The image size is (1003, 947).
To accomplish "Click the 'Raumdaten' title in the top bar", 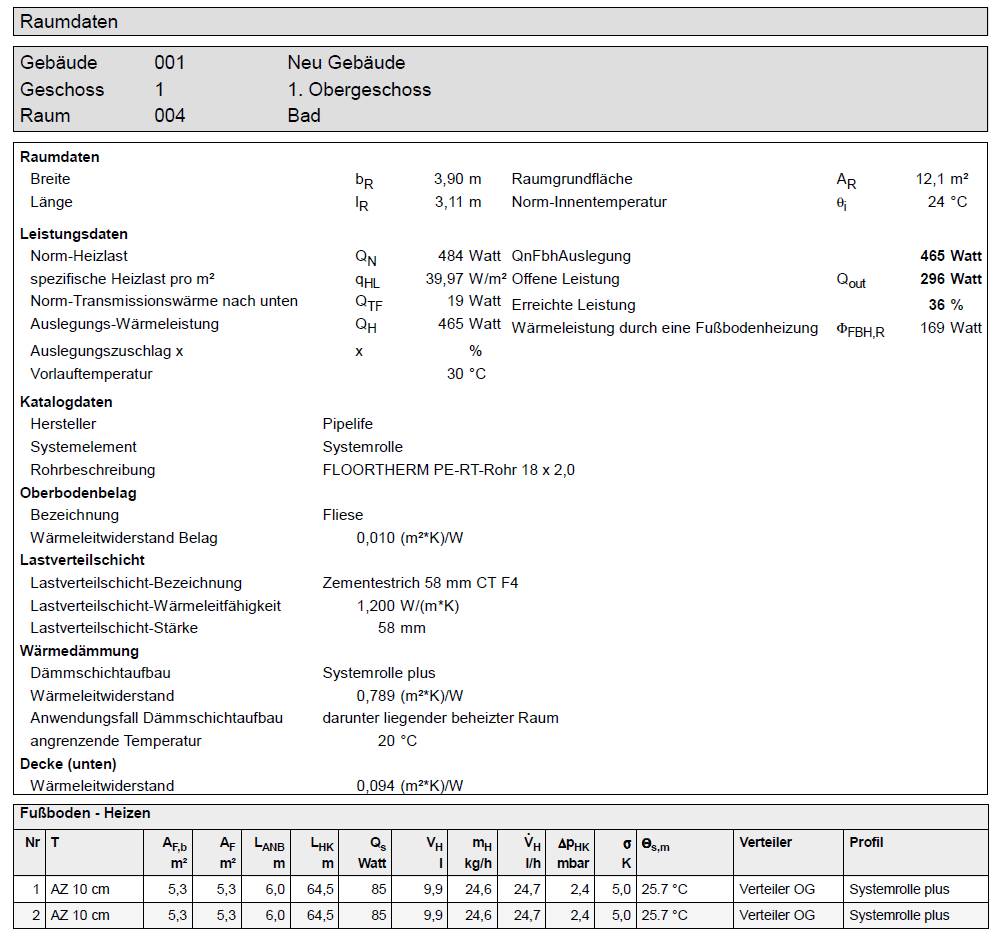I will coord(69,22).
